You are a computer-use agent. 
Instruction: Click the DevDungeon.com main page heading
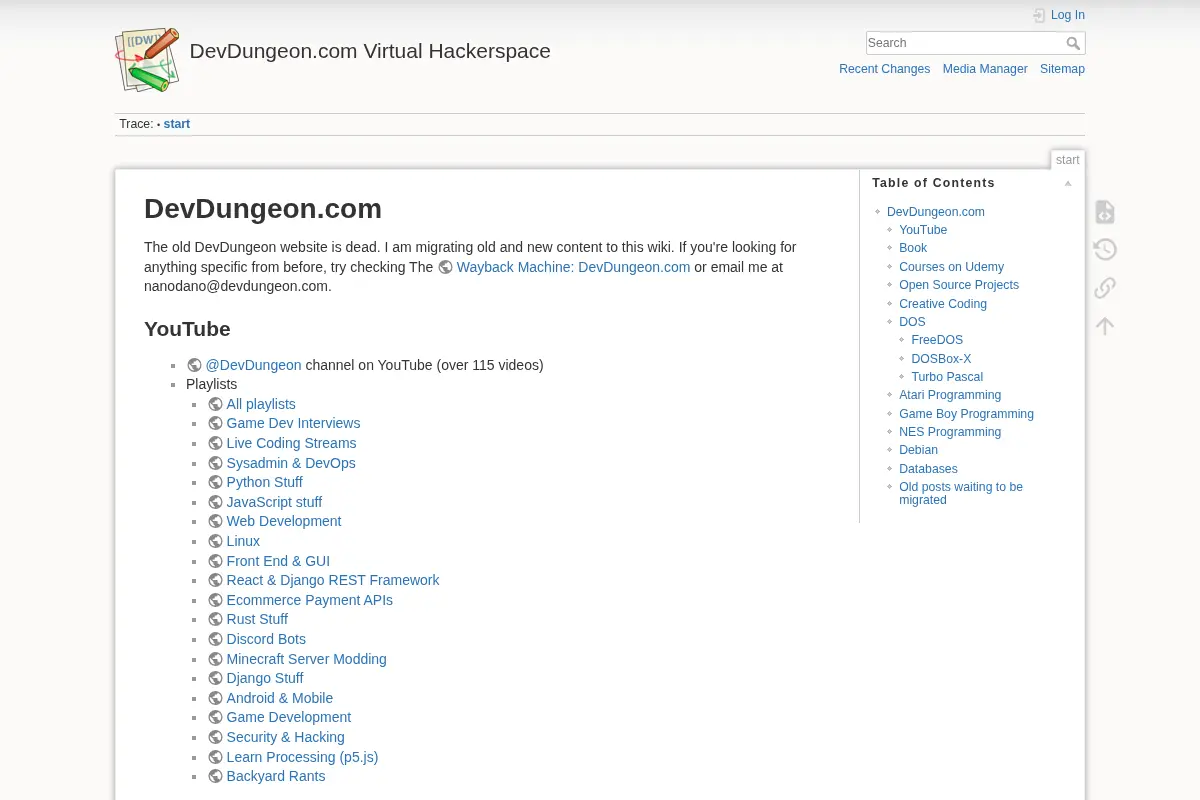pos(263,209)
